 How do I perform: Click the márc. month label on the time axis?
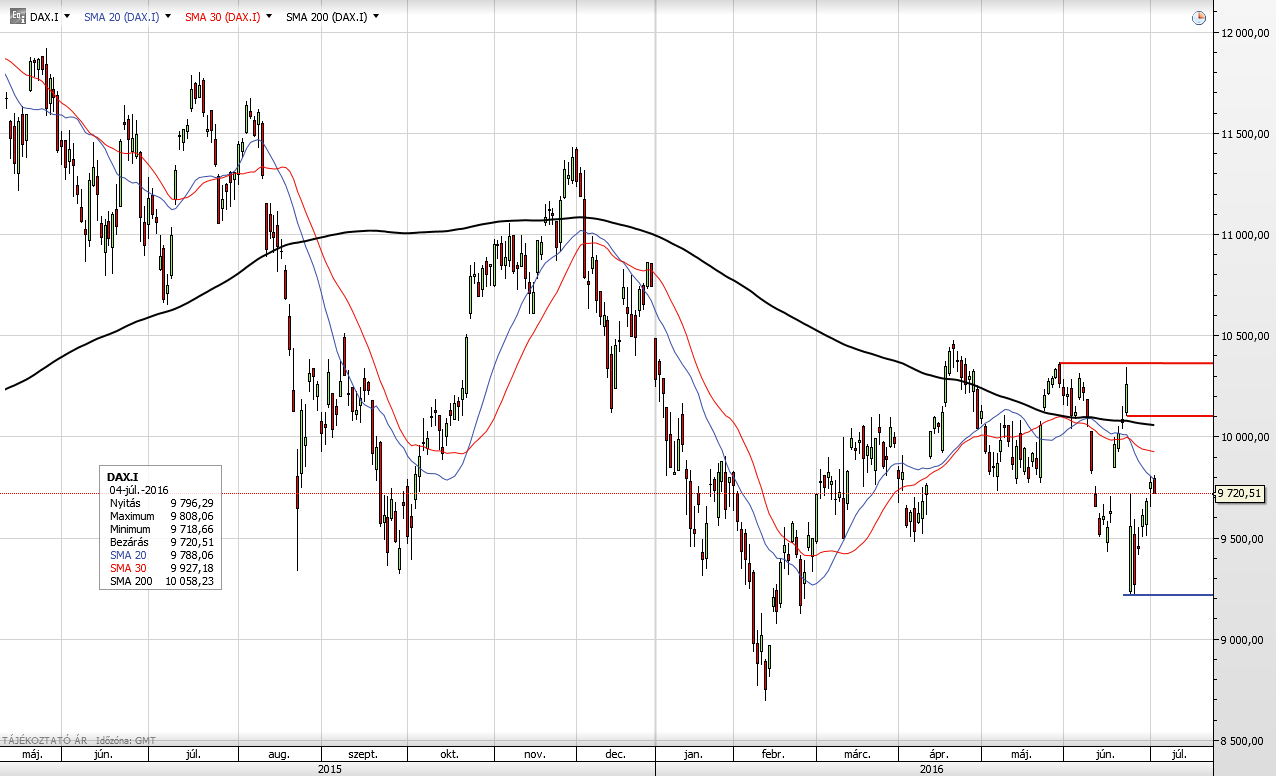[857, 755]
